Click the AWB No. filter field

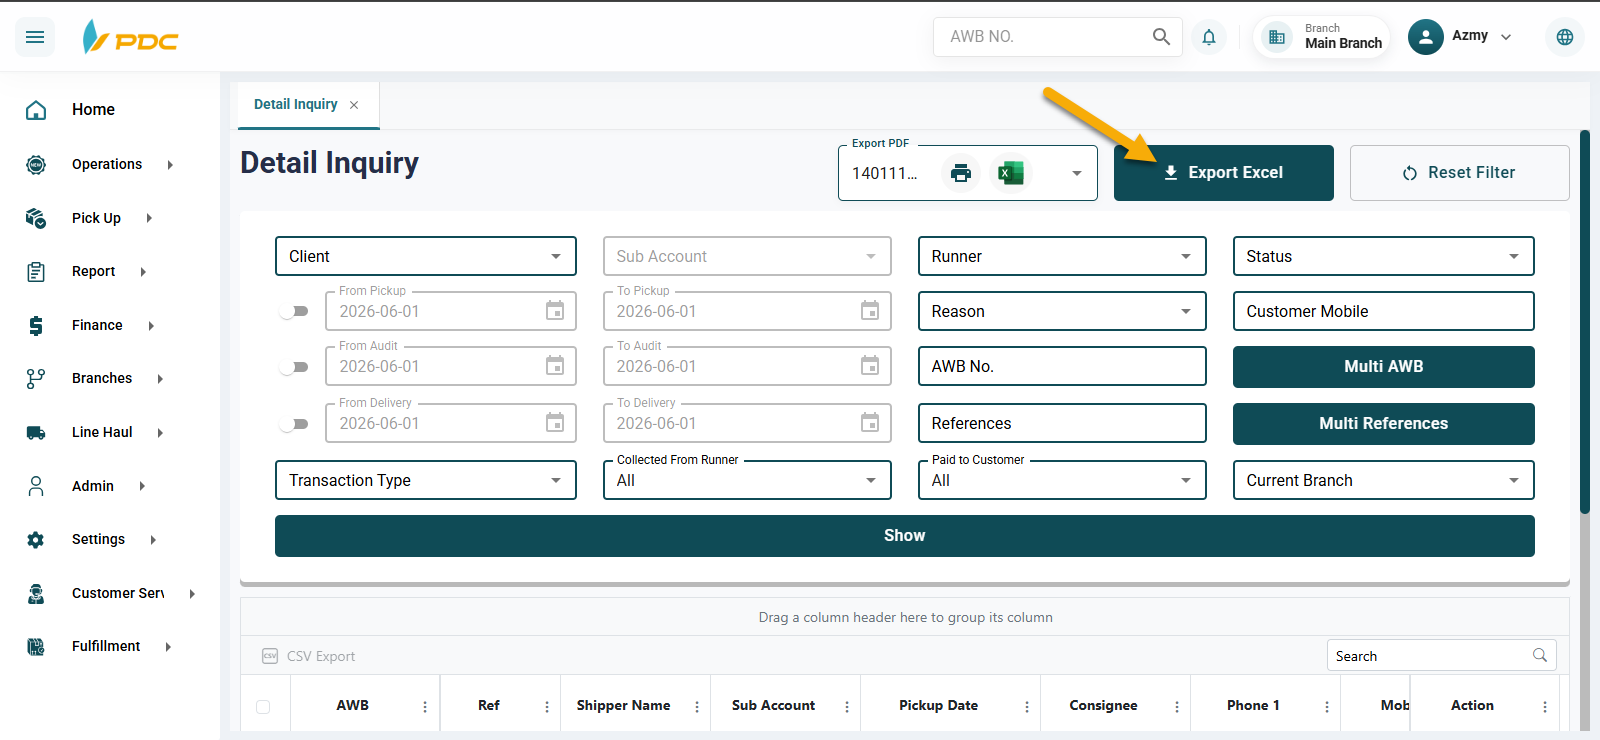pyautogui.click(x=1062, y=366)
